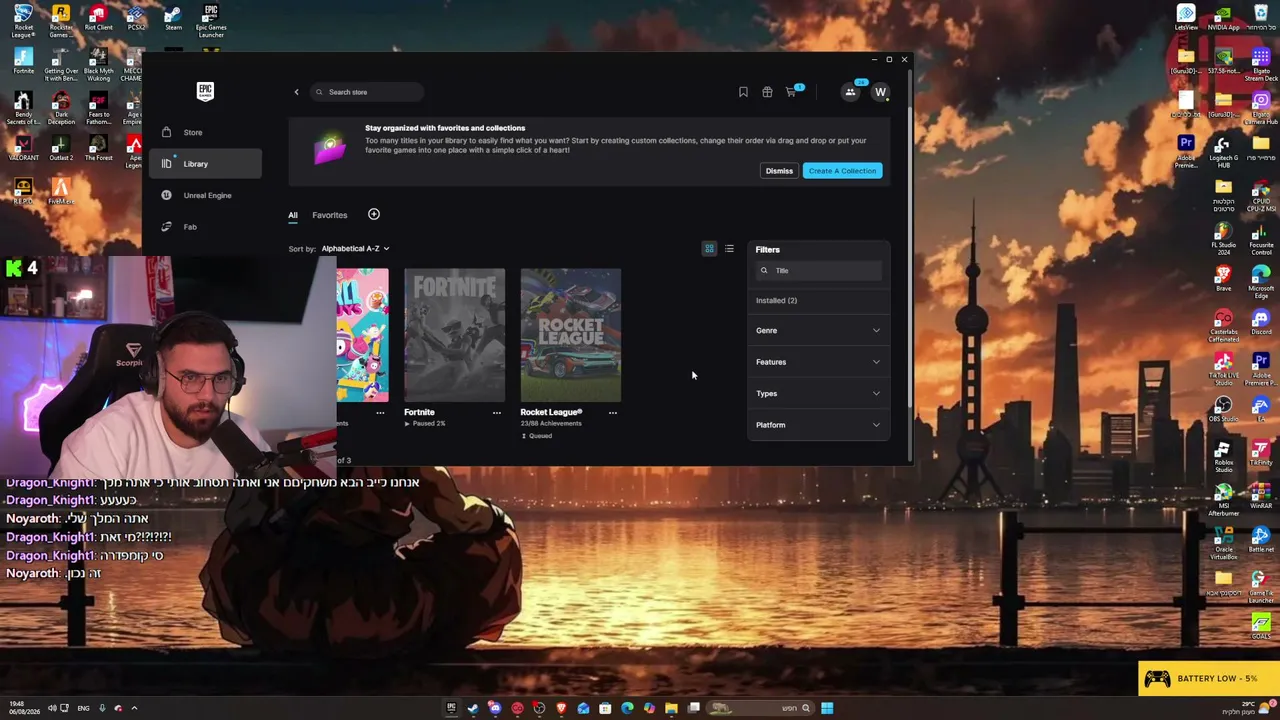Open the Fortnite desktop shortcut
The width and height of the screenshot is (1280, 720).
[24, 62]
